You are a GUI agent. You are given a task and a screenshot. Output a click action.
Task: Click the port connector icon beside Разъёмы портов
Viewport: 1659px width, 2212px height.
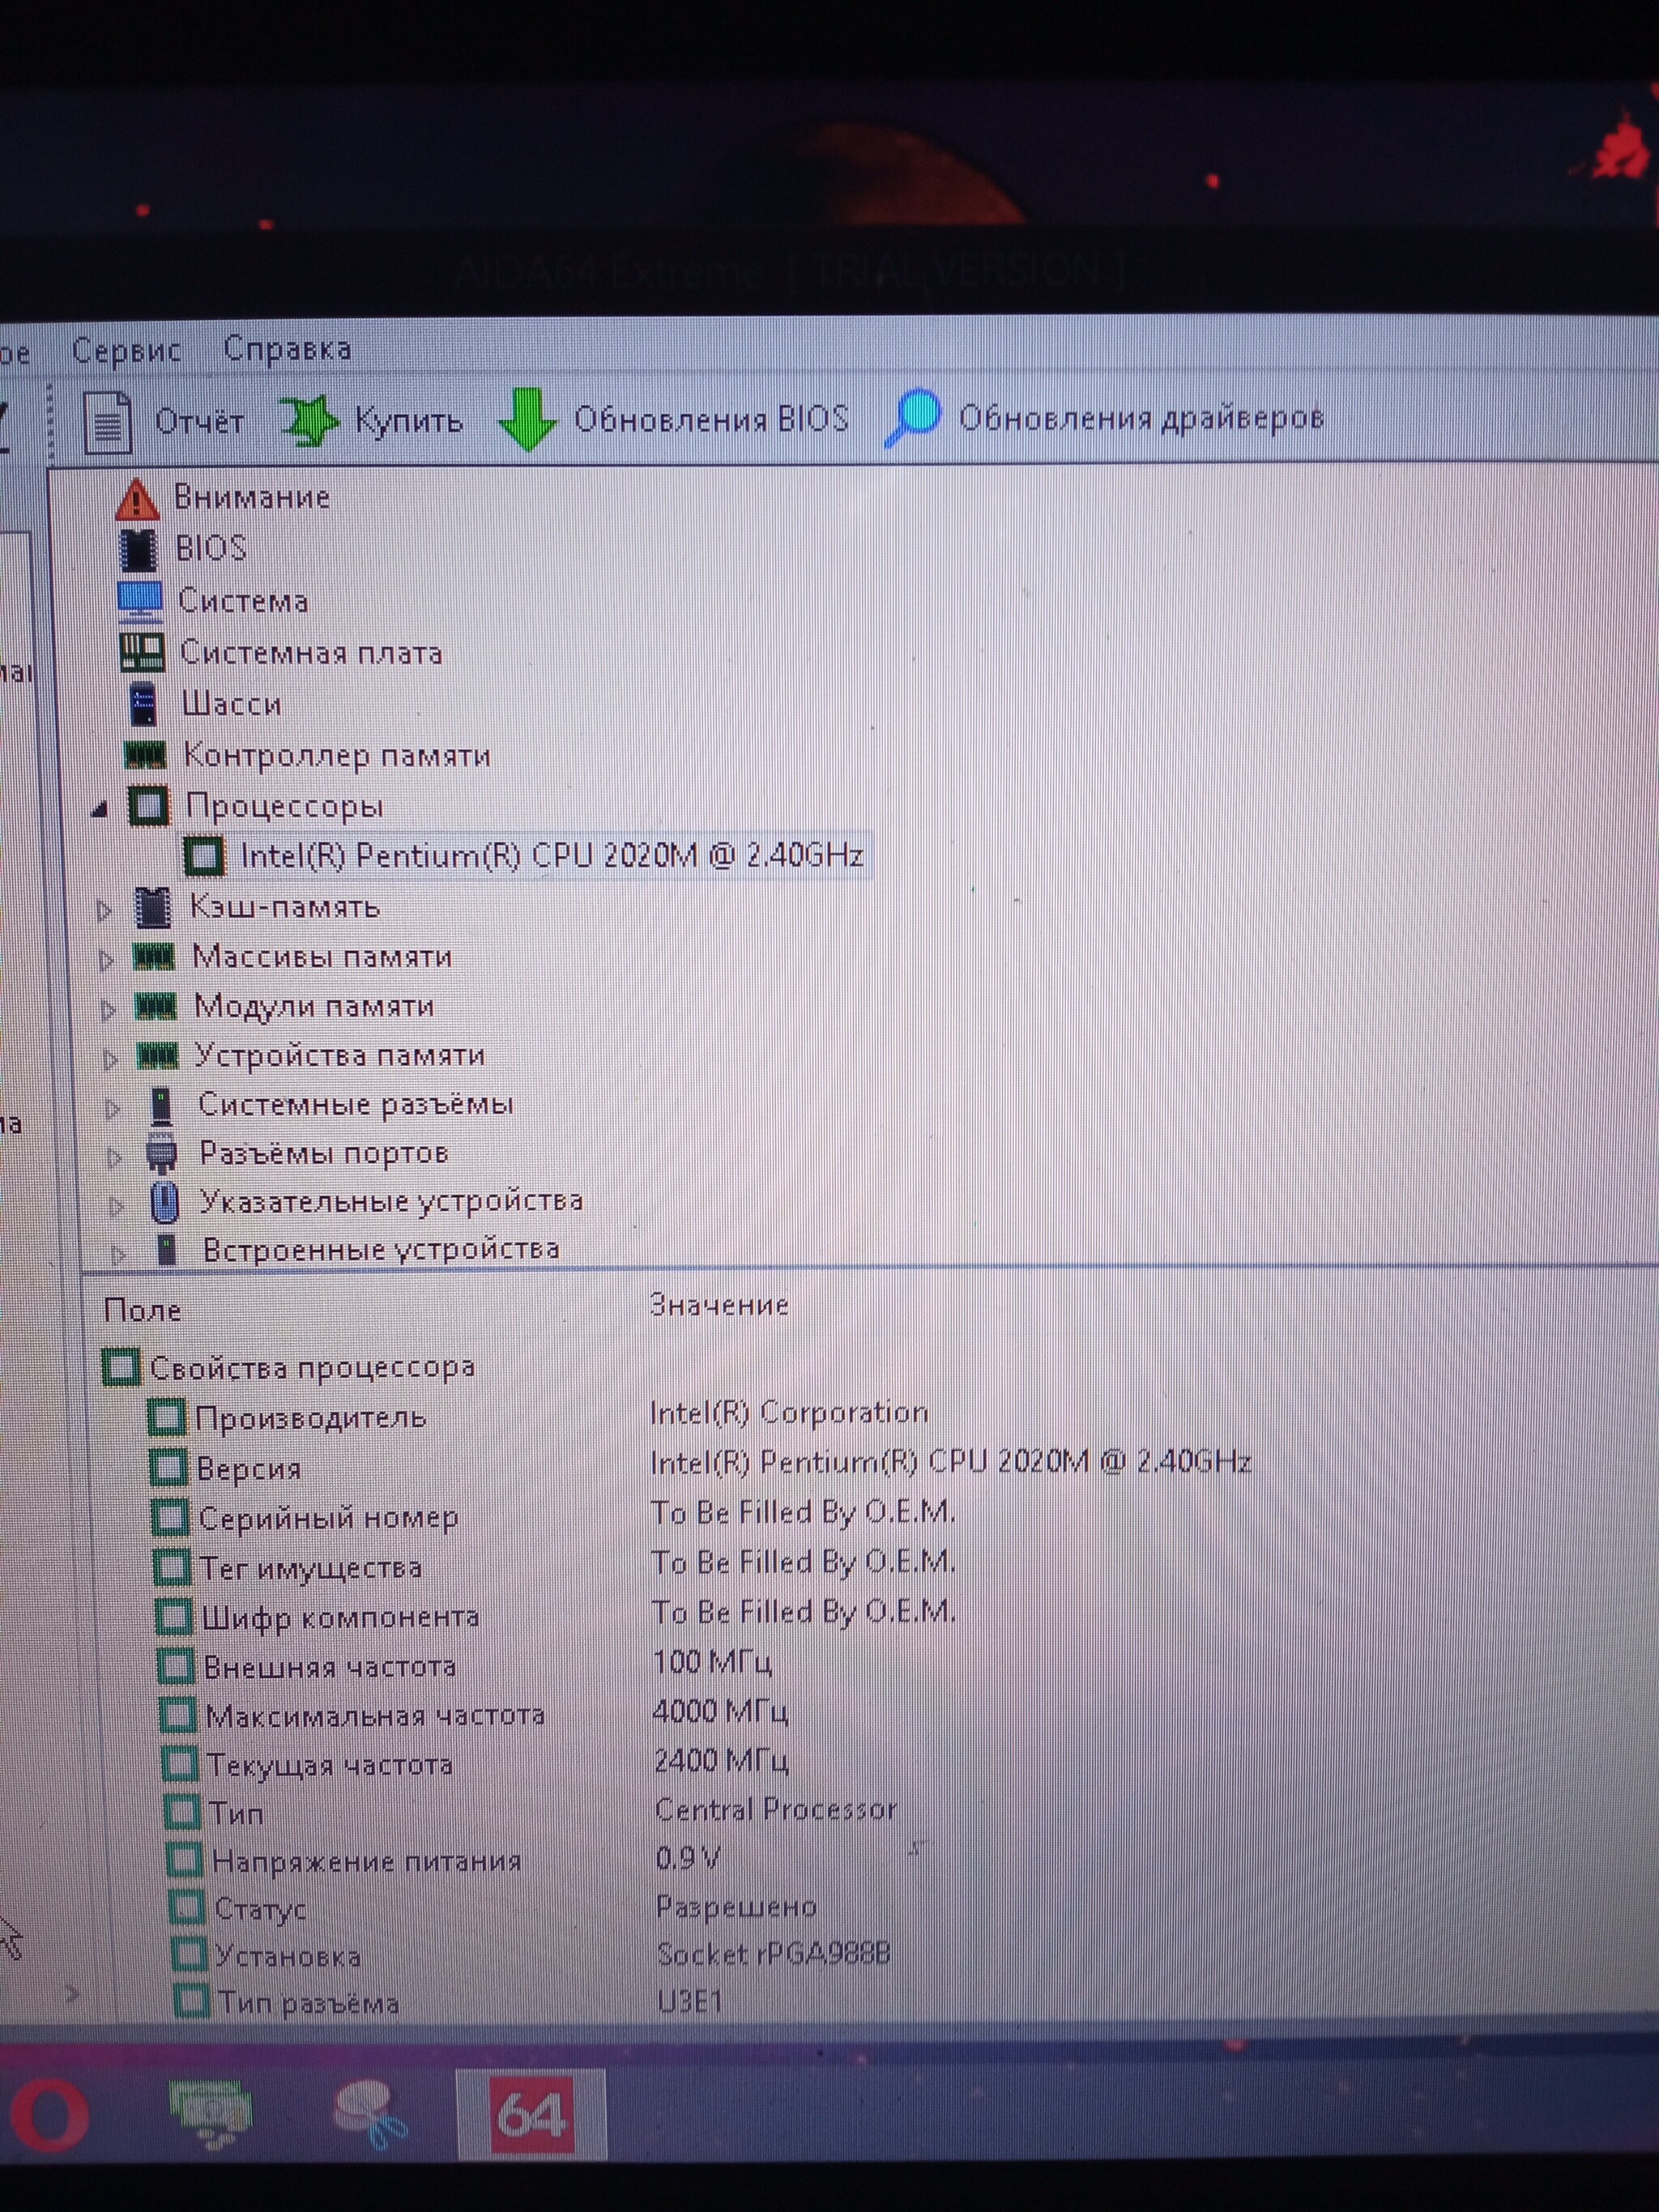point(162,1153)
